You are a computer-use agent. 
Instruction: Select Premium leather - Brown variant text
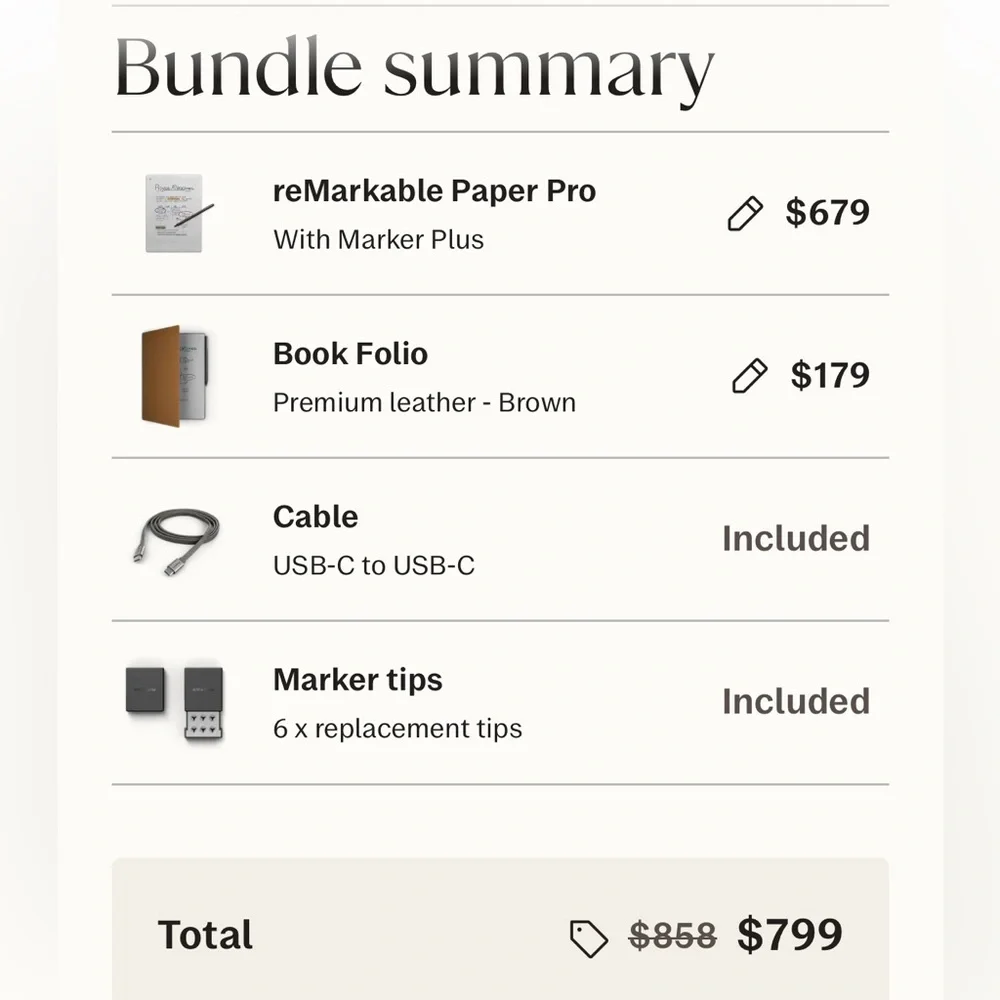point(424,402)
